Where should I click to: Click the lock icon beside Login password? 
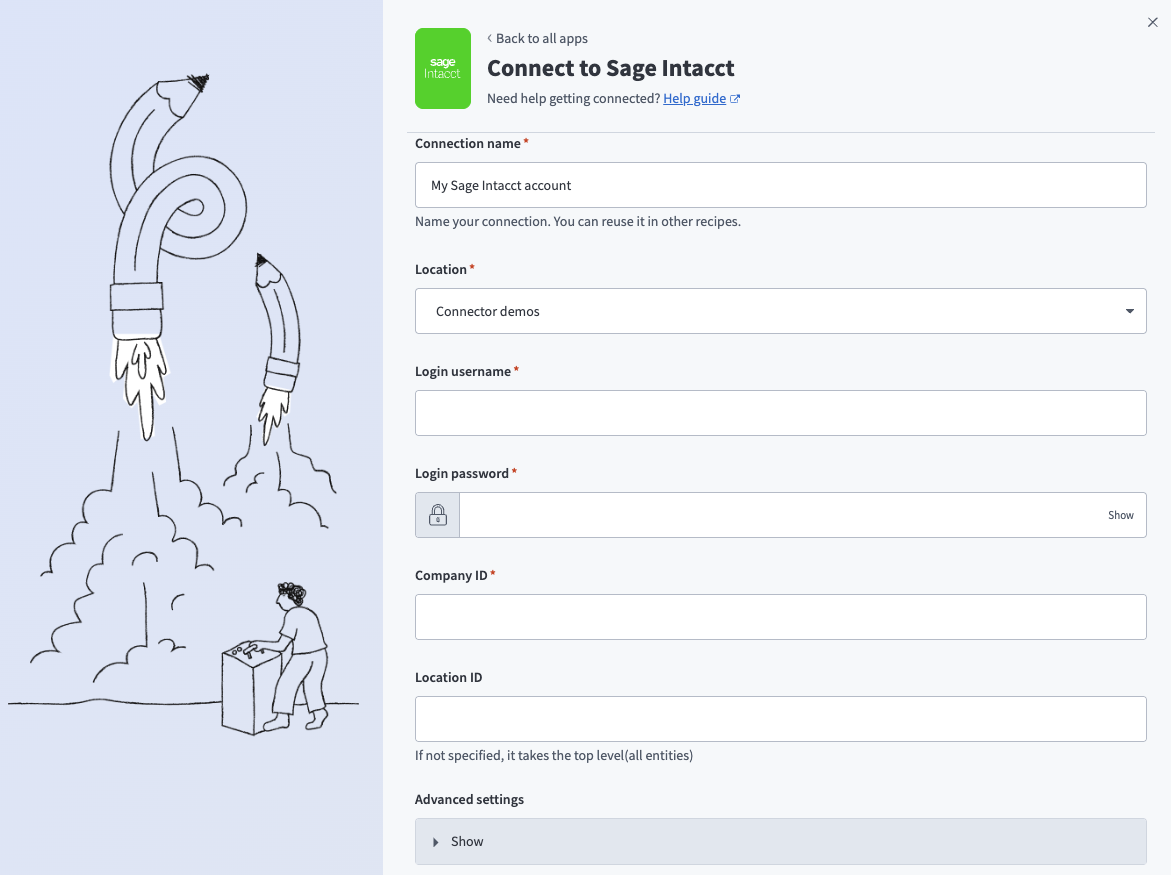pos(437,514)
